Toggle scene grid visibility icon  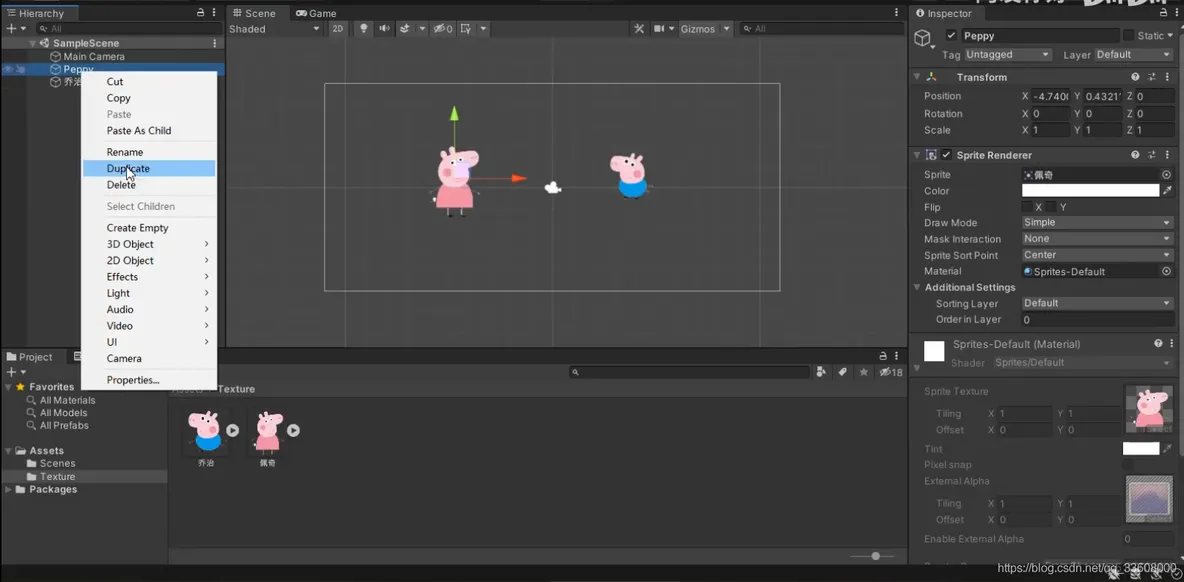tap(465, 29)
